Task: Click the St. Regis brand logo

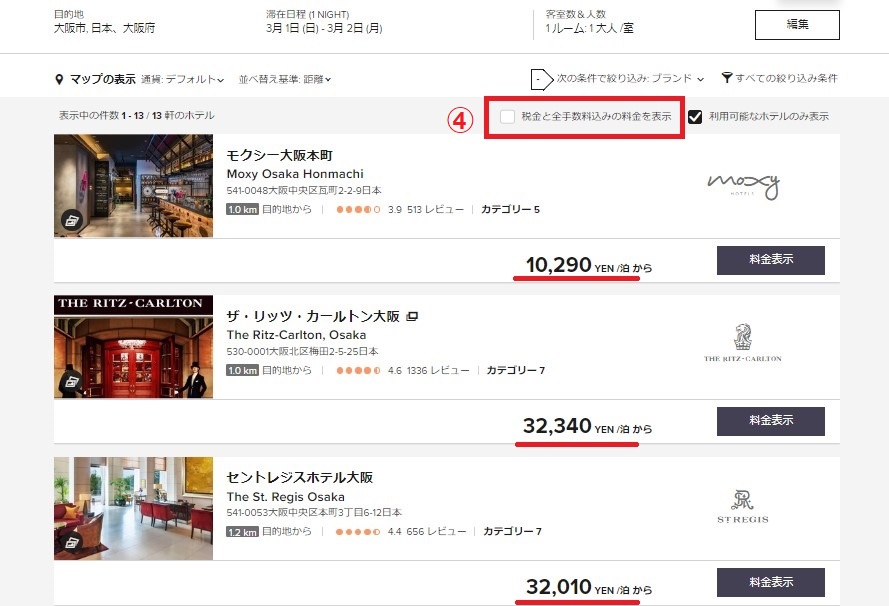Action: (743, 507)
